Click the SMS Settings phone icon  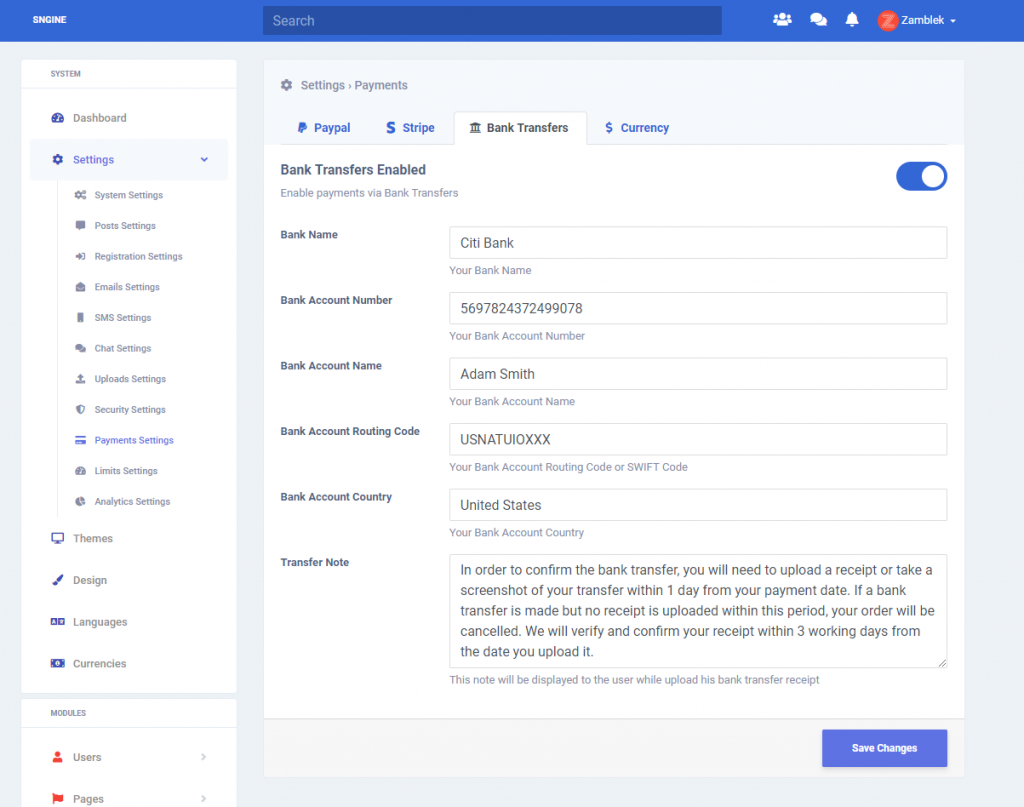tap(80, 317)
